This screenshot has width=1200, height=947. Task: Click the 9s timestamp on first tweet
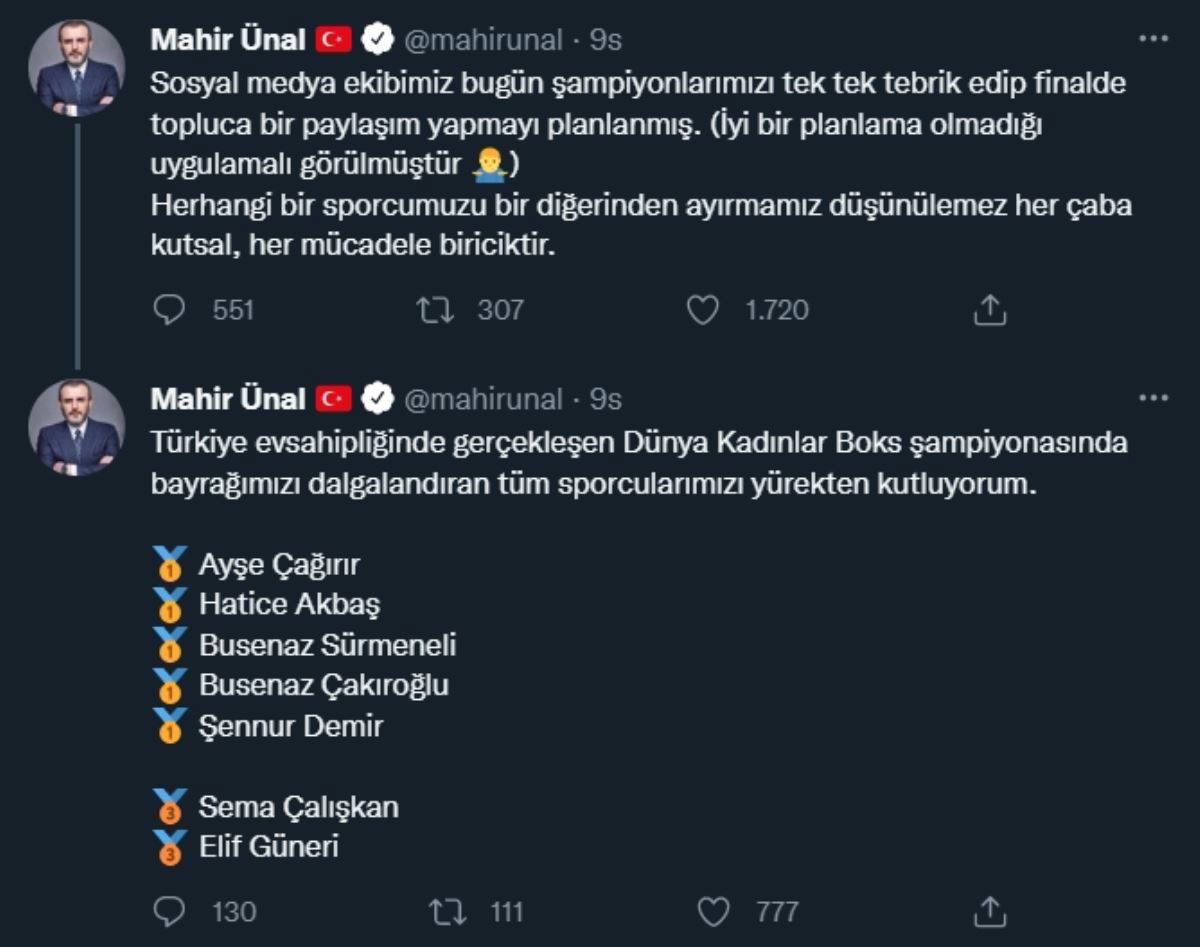click(605, 40)
